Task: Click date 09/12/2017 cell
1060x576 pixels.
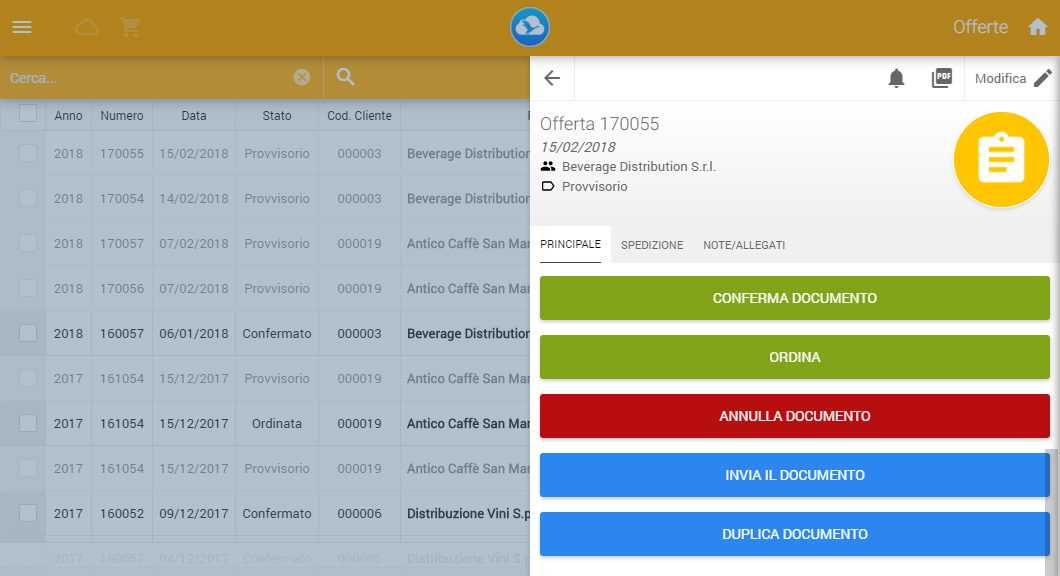Action: point(194,514)
